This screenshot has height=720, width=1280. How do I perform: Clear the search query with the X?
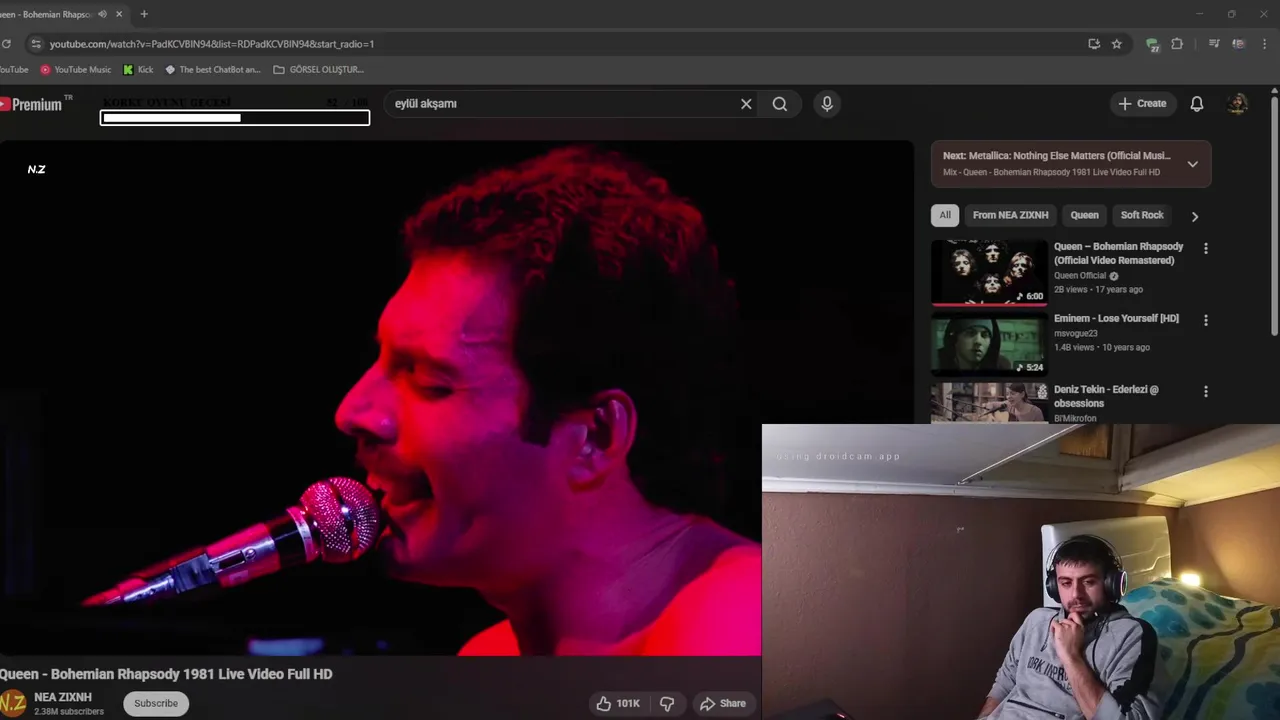(746, 104)
